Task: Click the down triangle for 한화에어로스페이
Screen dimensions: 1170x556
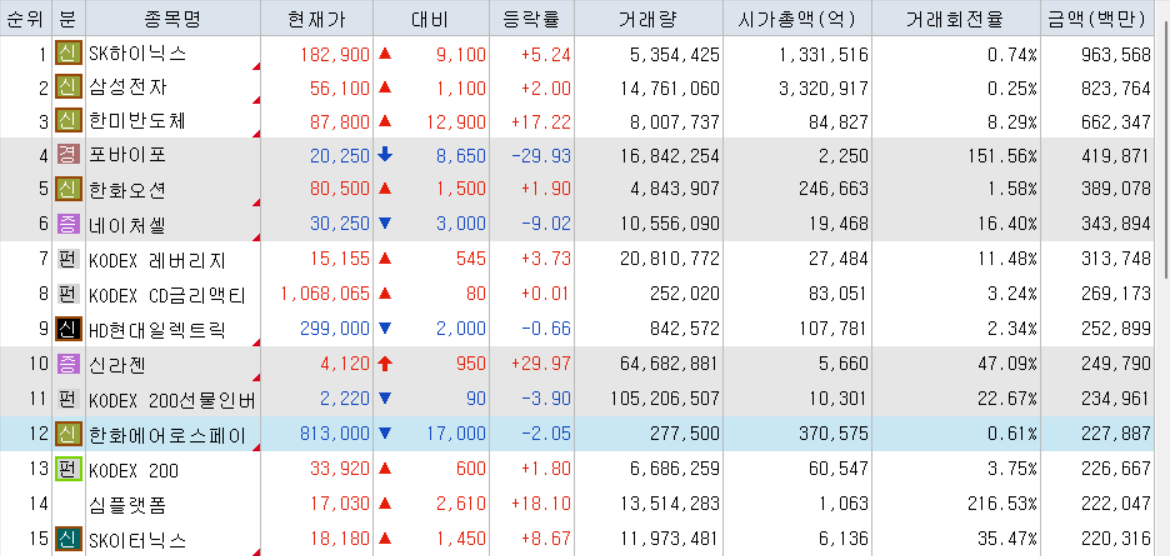Action: [x=385, y=433]
